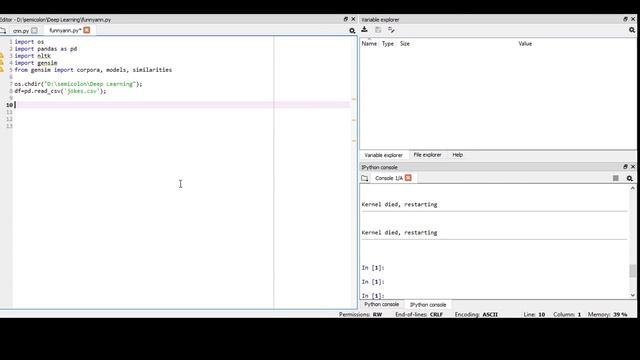This screenshot has width=640, height=360.
Task: Sort variables by the Size column
Action: [x=404, y=44]
